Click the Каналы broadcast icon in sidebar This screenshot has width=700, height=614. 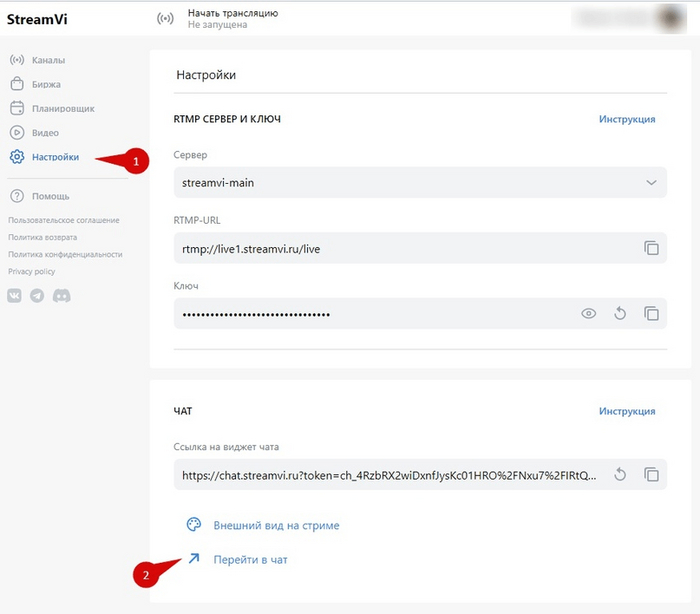click(17, 59)
